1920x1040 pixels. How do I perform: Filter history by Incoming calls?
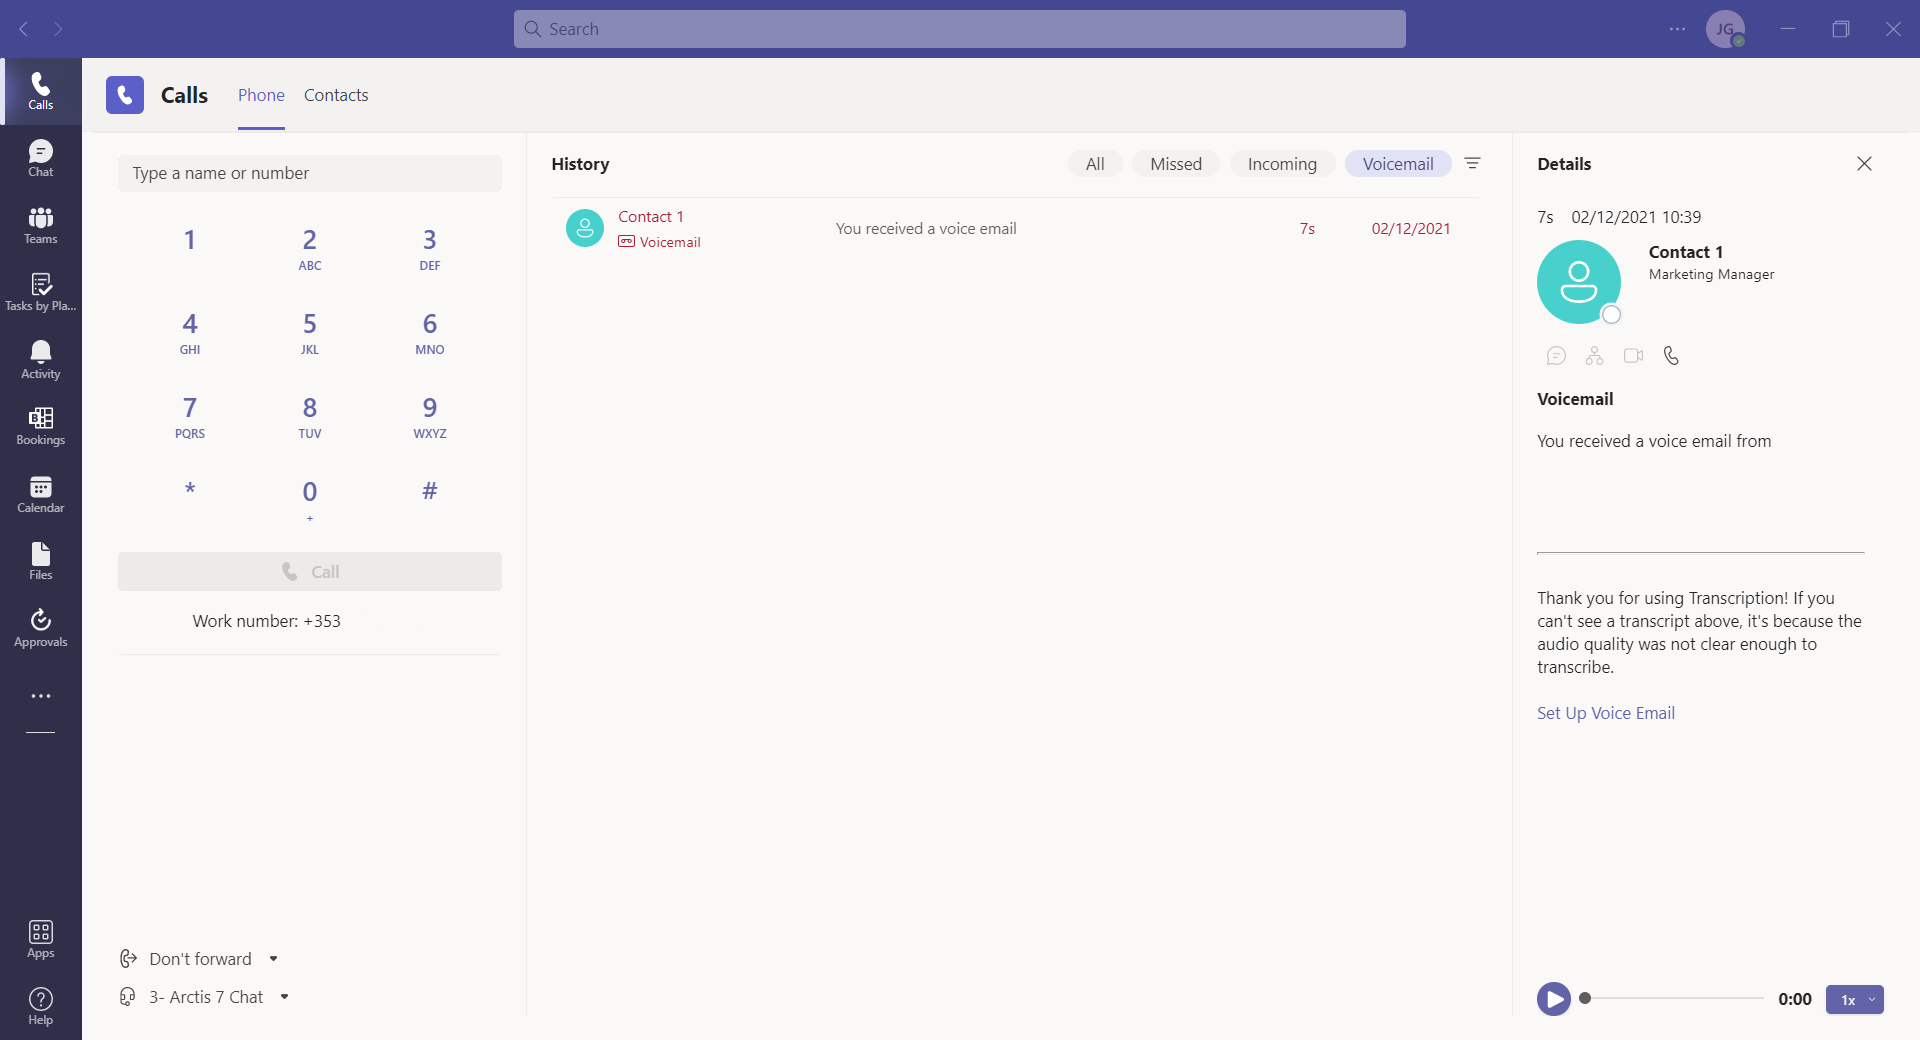[x=1282, y=164]
